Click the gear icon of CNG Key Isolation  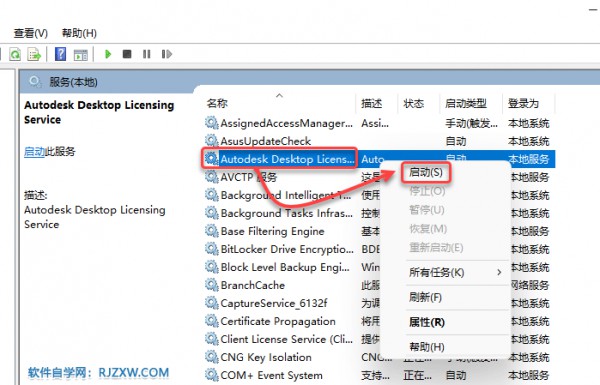[211, 357]
